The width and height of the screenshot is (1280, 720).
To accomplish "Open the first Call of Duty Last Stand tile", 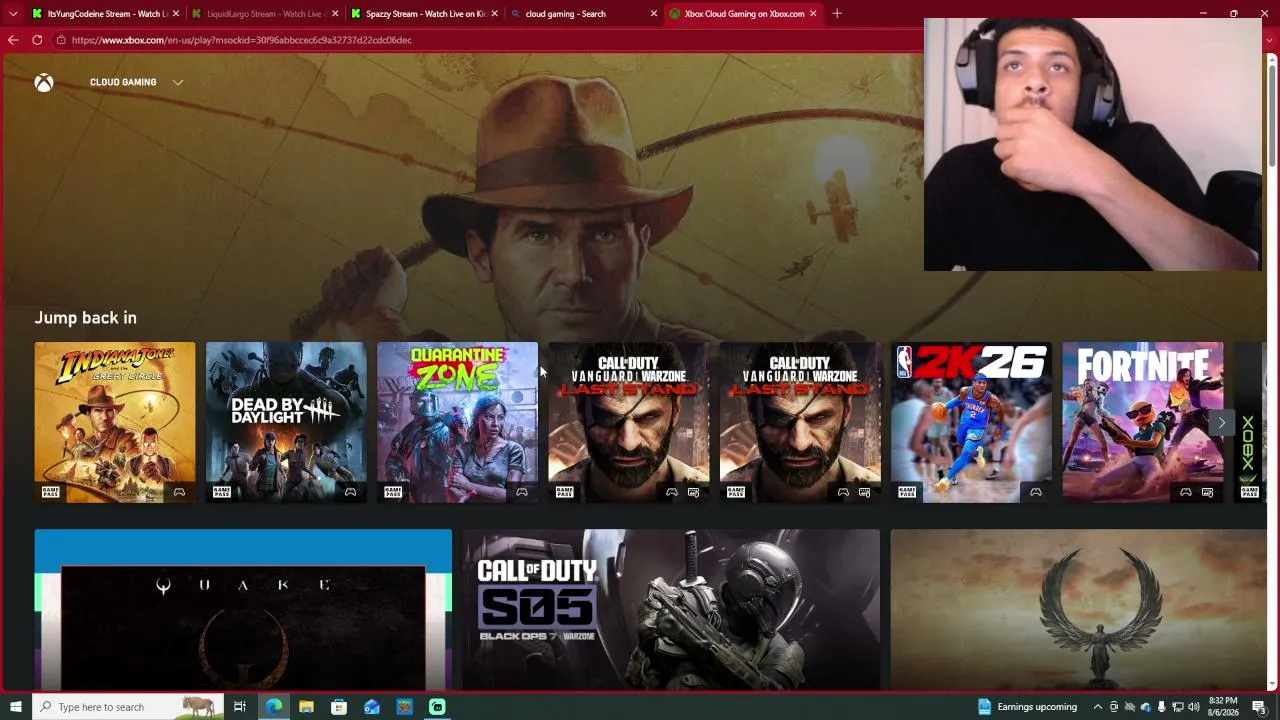I will pyautogui.click(x=629, y=422).
